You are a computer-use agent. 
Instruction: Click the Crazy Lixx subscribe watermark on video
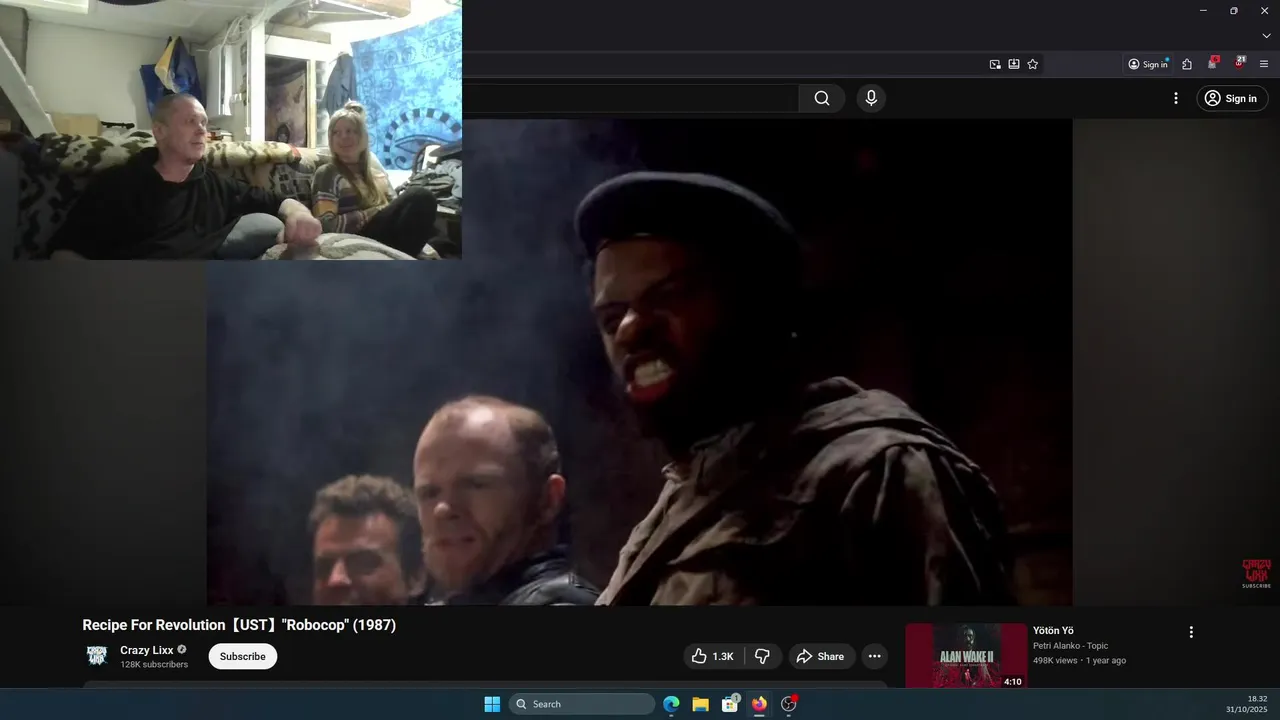tap(1256, 574)
